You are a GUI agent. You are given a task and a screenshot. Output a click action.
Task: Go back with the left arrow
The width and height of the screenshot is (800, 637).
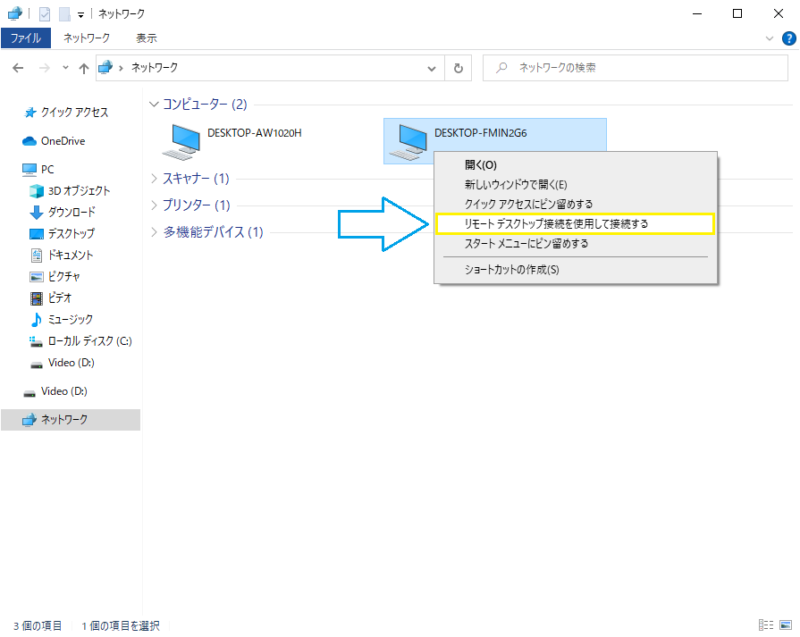18,68
